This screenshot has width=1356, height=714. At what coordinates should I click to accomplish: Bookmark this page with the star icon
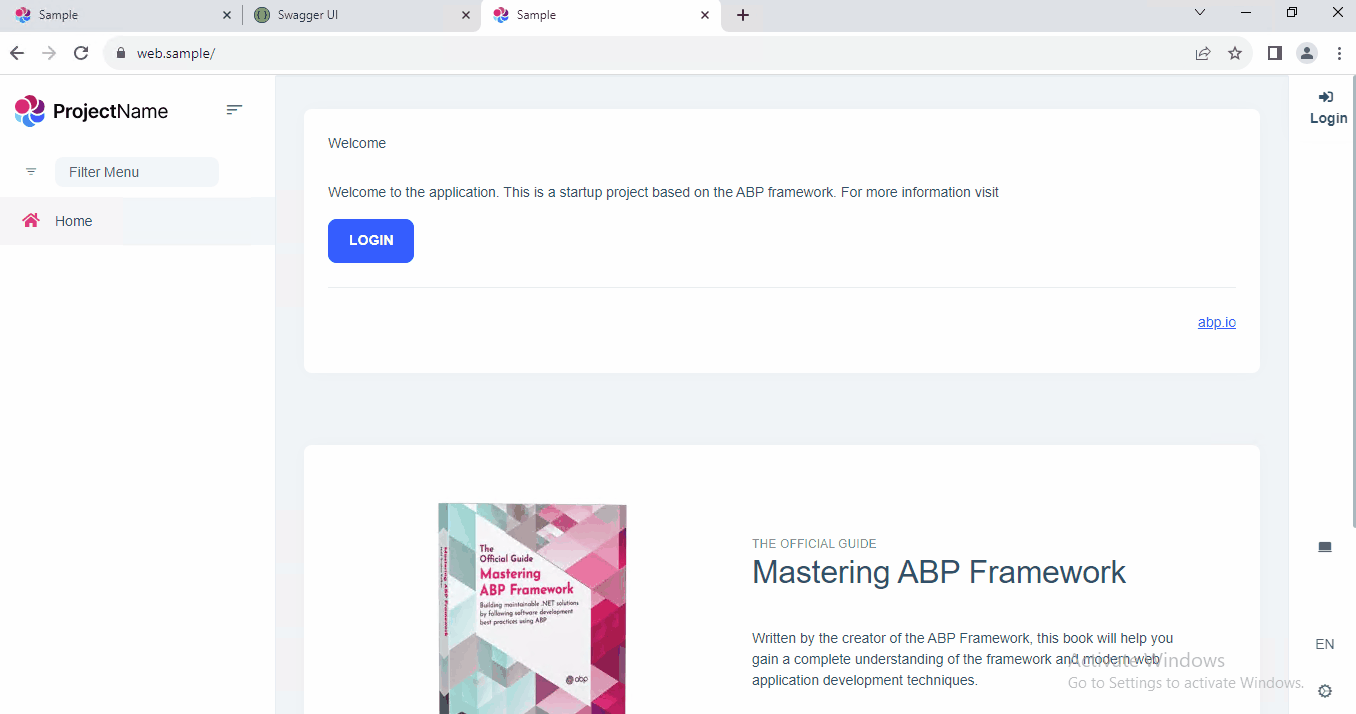tap(1235, 53)
